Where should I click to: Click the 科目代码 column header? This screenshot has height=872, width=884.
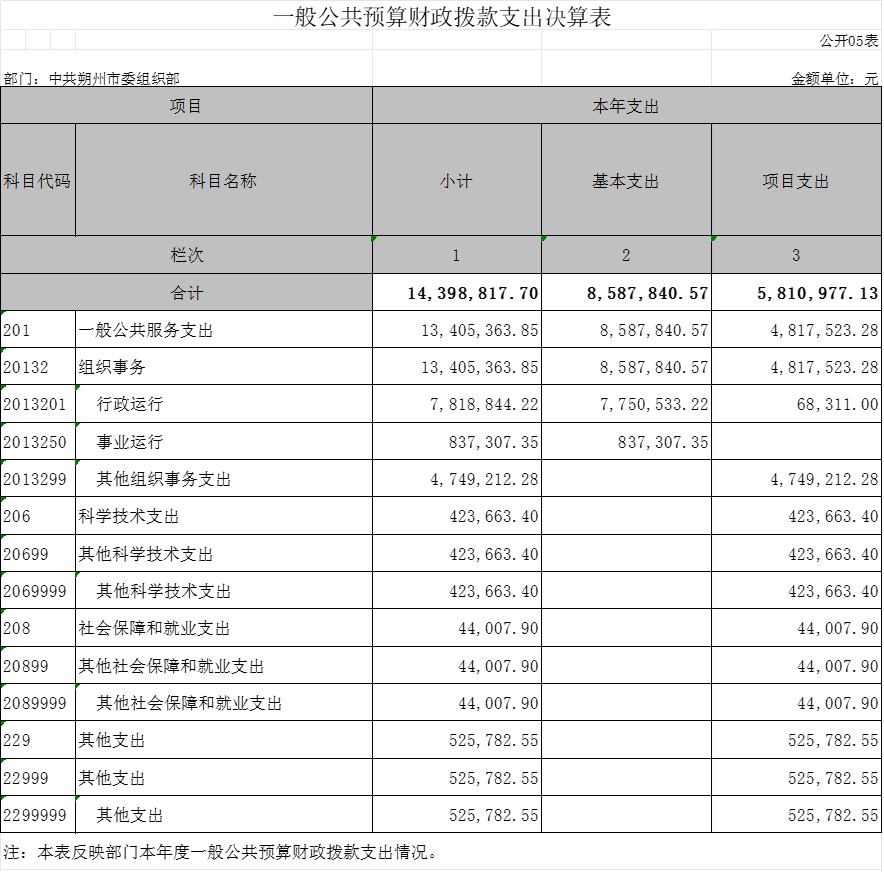tap(38, 180)
